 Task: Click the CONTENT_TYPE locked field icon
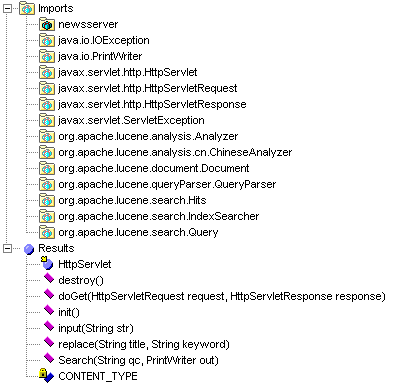(x=46, y=375)
